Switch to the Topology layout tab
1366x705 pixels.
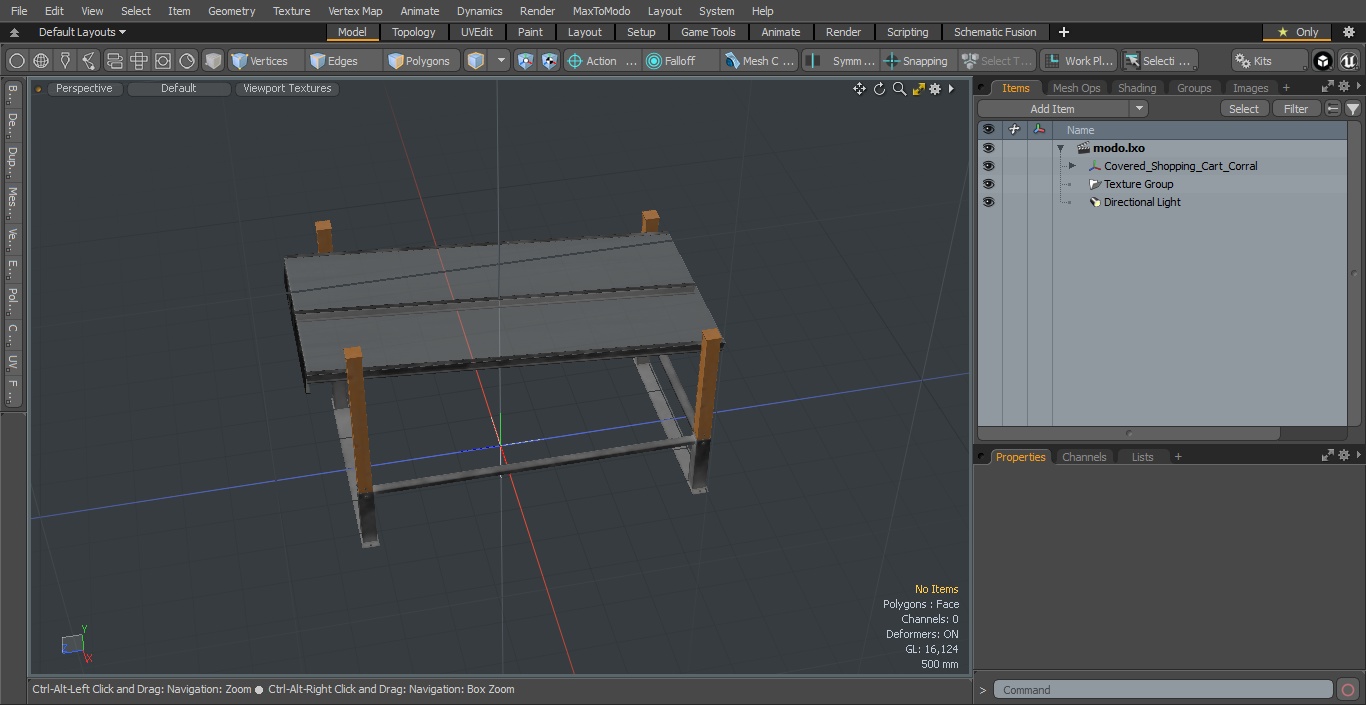(x=414, y=32)
